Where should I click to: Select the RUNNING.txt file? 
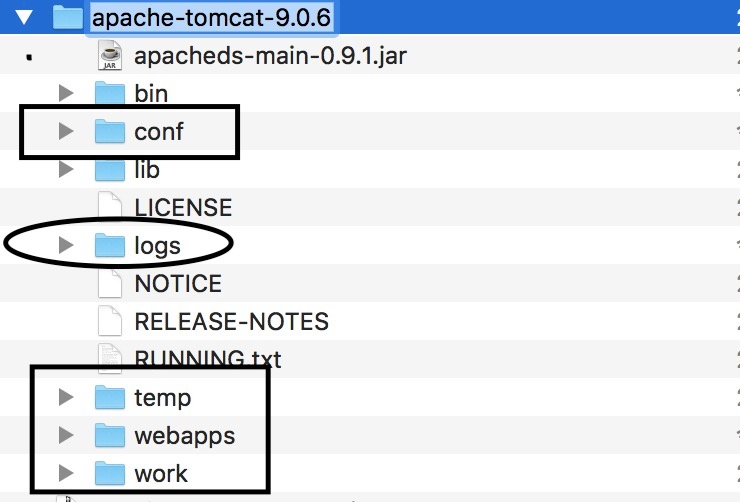(x=208, y=359)
